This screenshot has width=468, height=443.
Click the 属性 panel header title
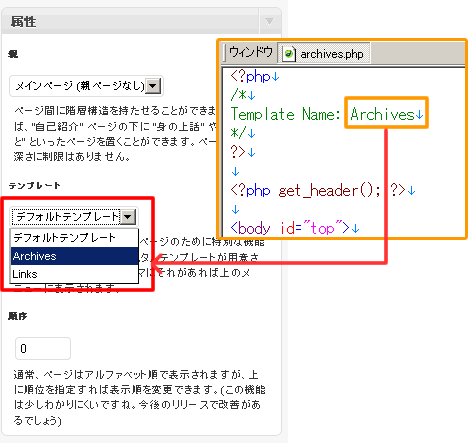[x=23, y=22]
